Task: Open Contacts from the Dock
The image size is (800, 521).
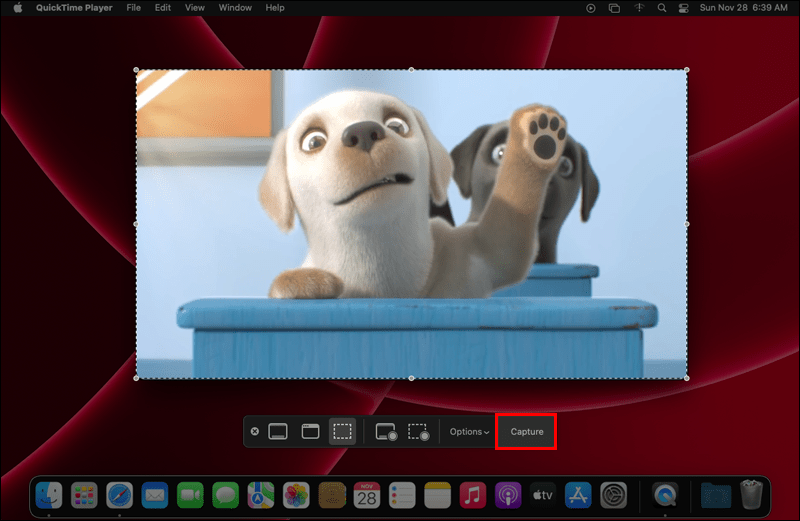Action: point(332,495)
